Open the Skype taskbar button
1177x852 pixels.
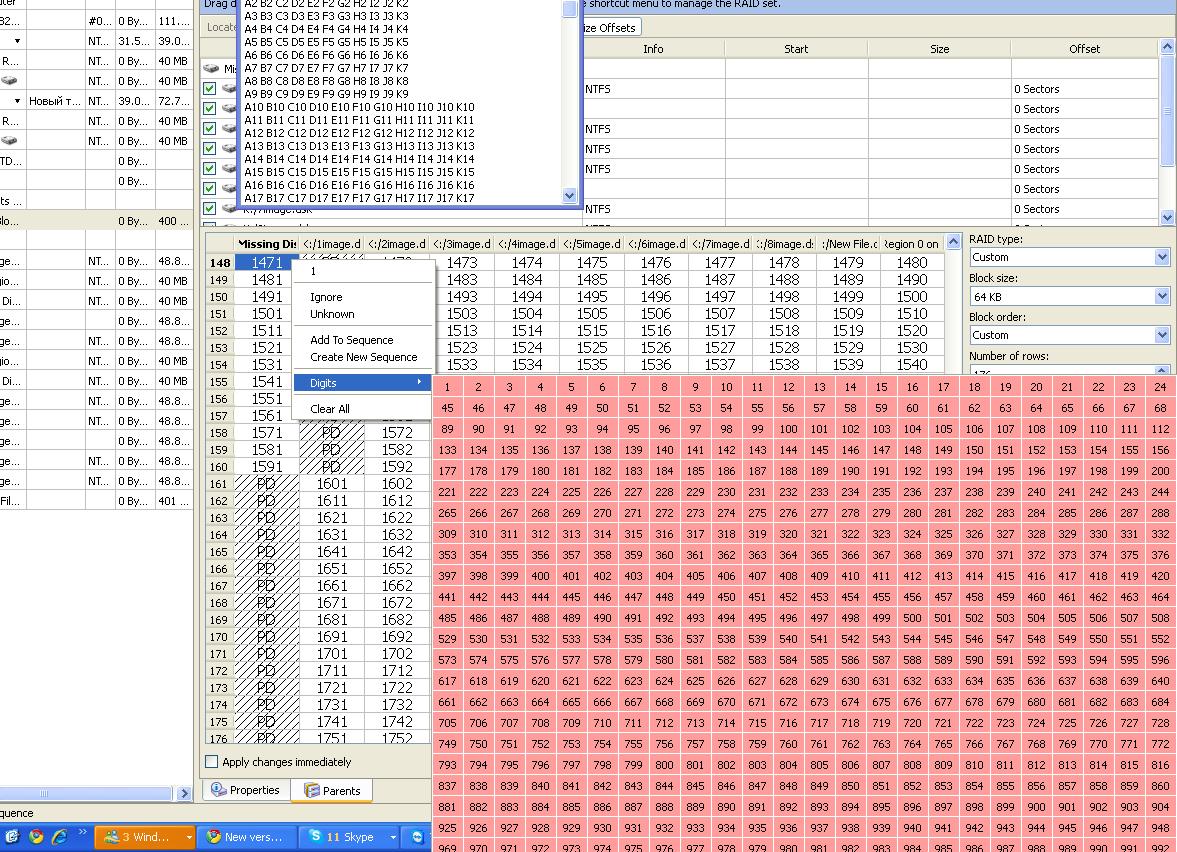tap(350, 836)
